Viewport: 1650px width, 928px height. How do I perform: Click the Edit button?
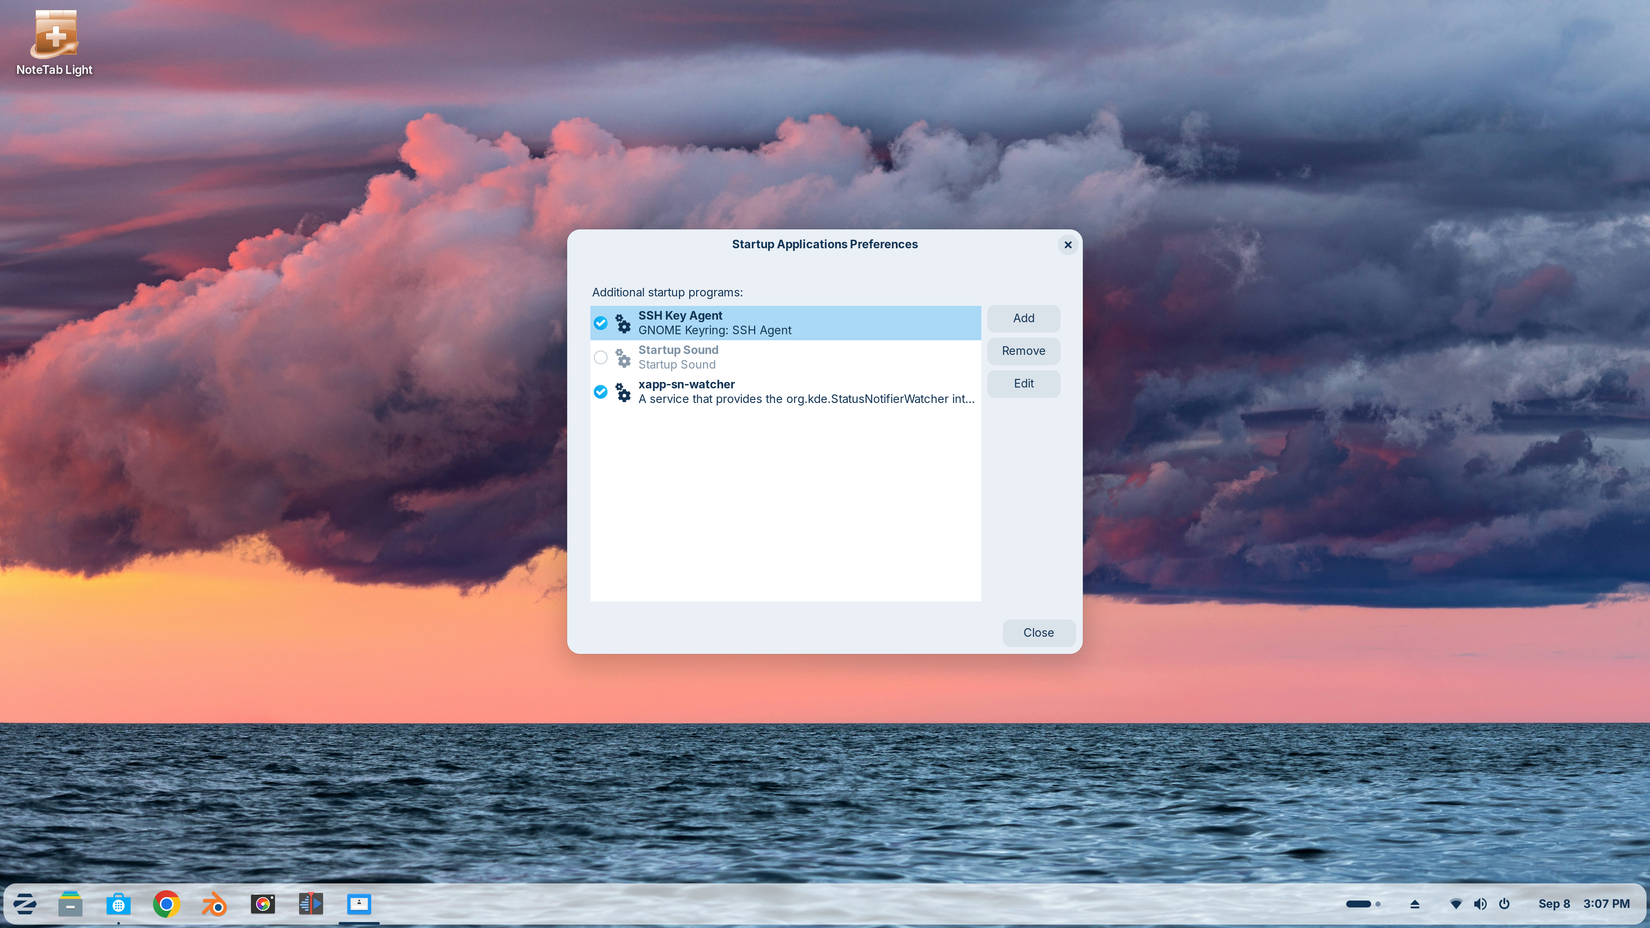1024,384
